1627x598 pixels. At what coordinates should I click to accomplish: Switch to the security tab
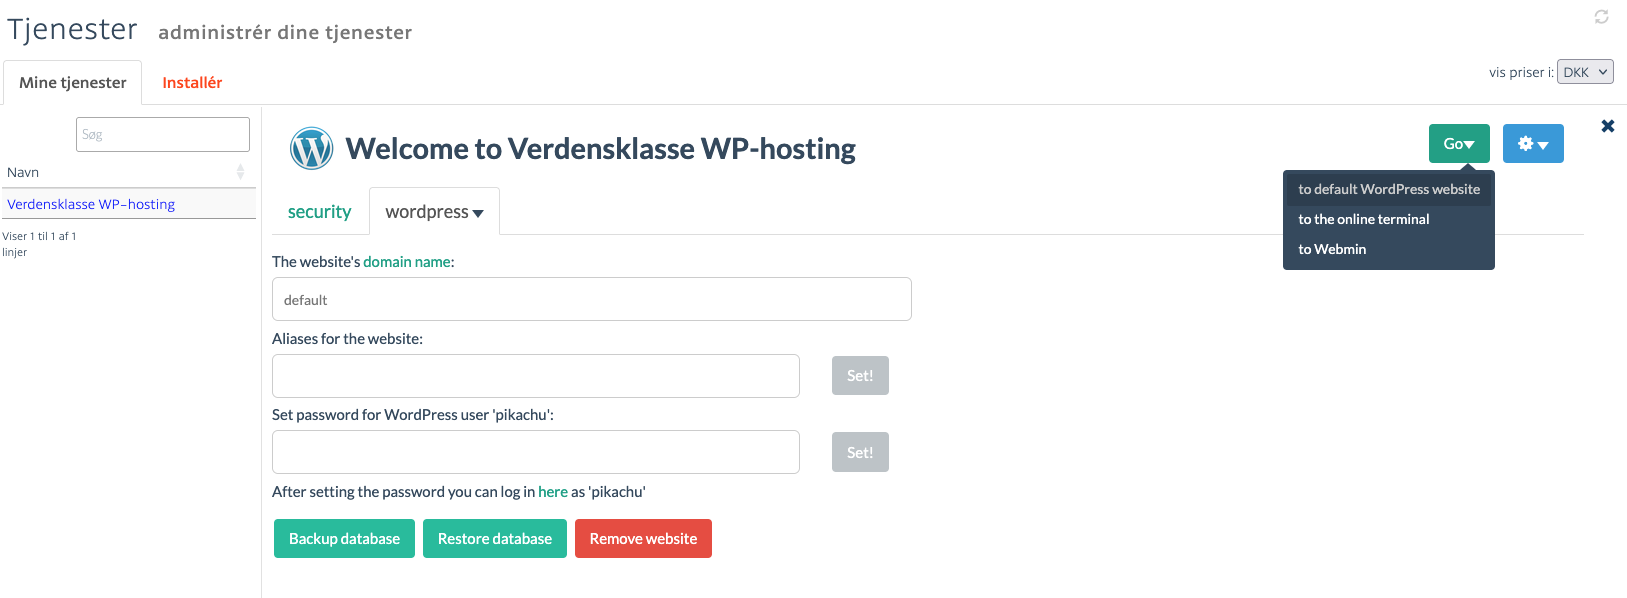click(x=319, y=211)
